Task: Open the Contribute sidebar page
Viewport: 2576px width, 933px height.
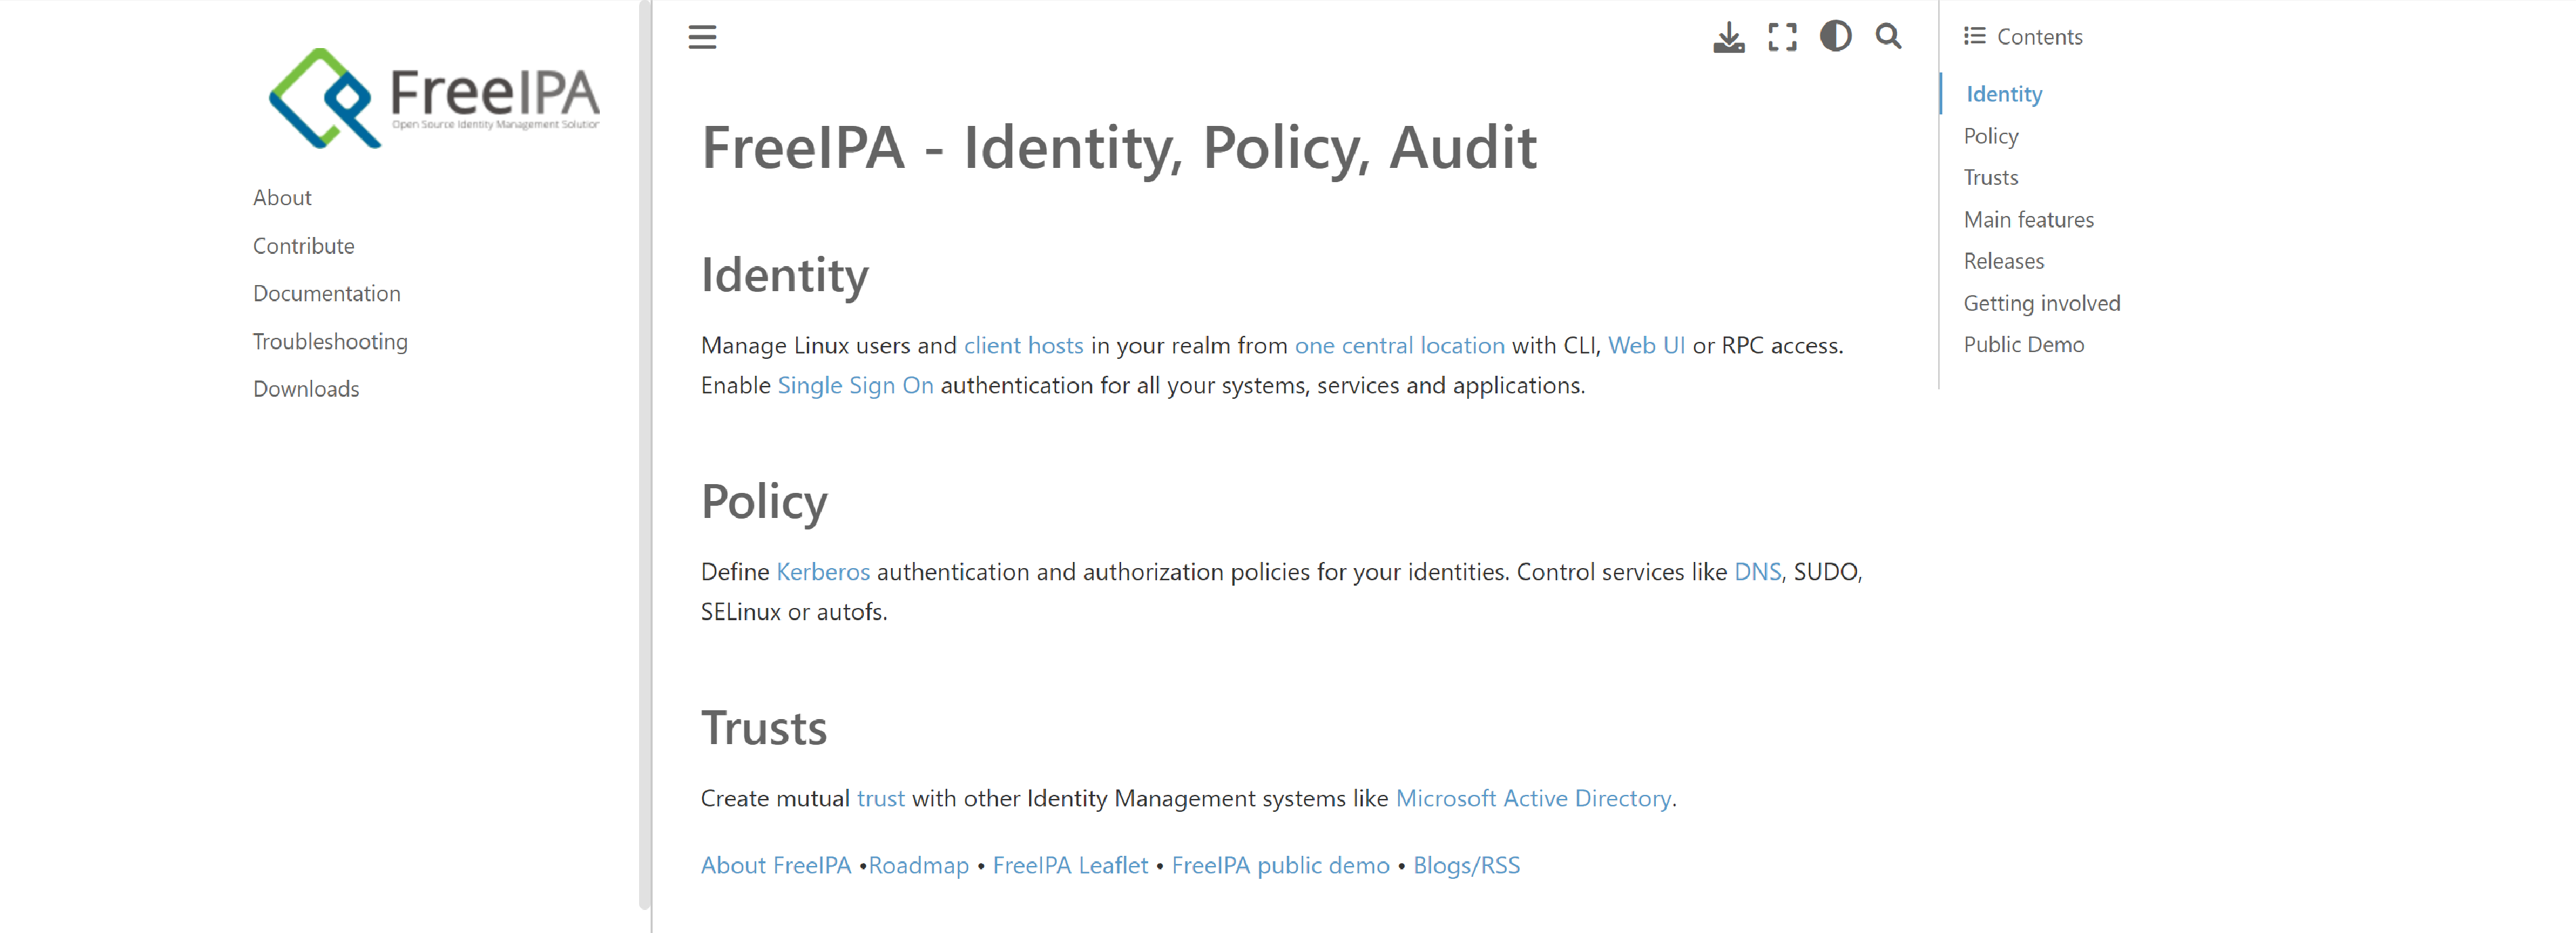Action: [x=303, y=246]
